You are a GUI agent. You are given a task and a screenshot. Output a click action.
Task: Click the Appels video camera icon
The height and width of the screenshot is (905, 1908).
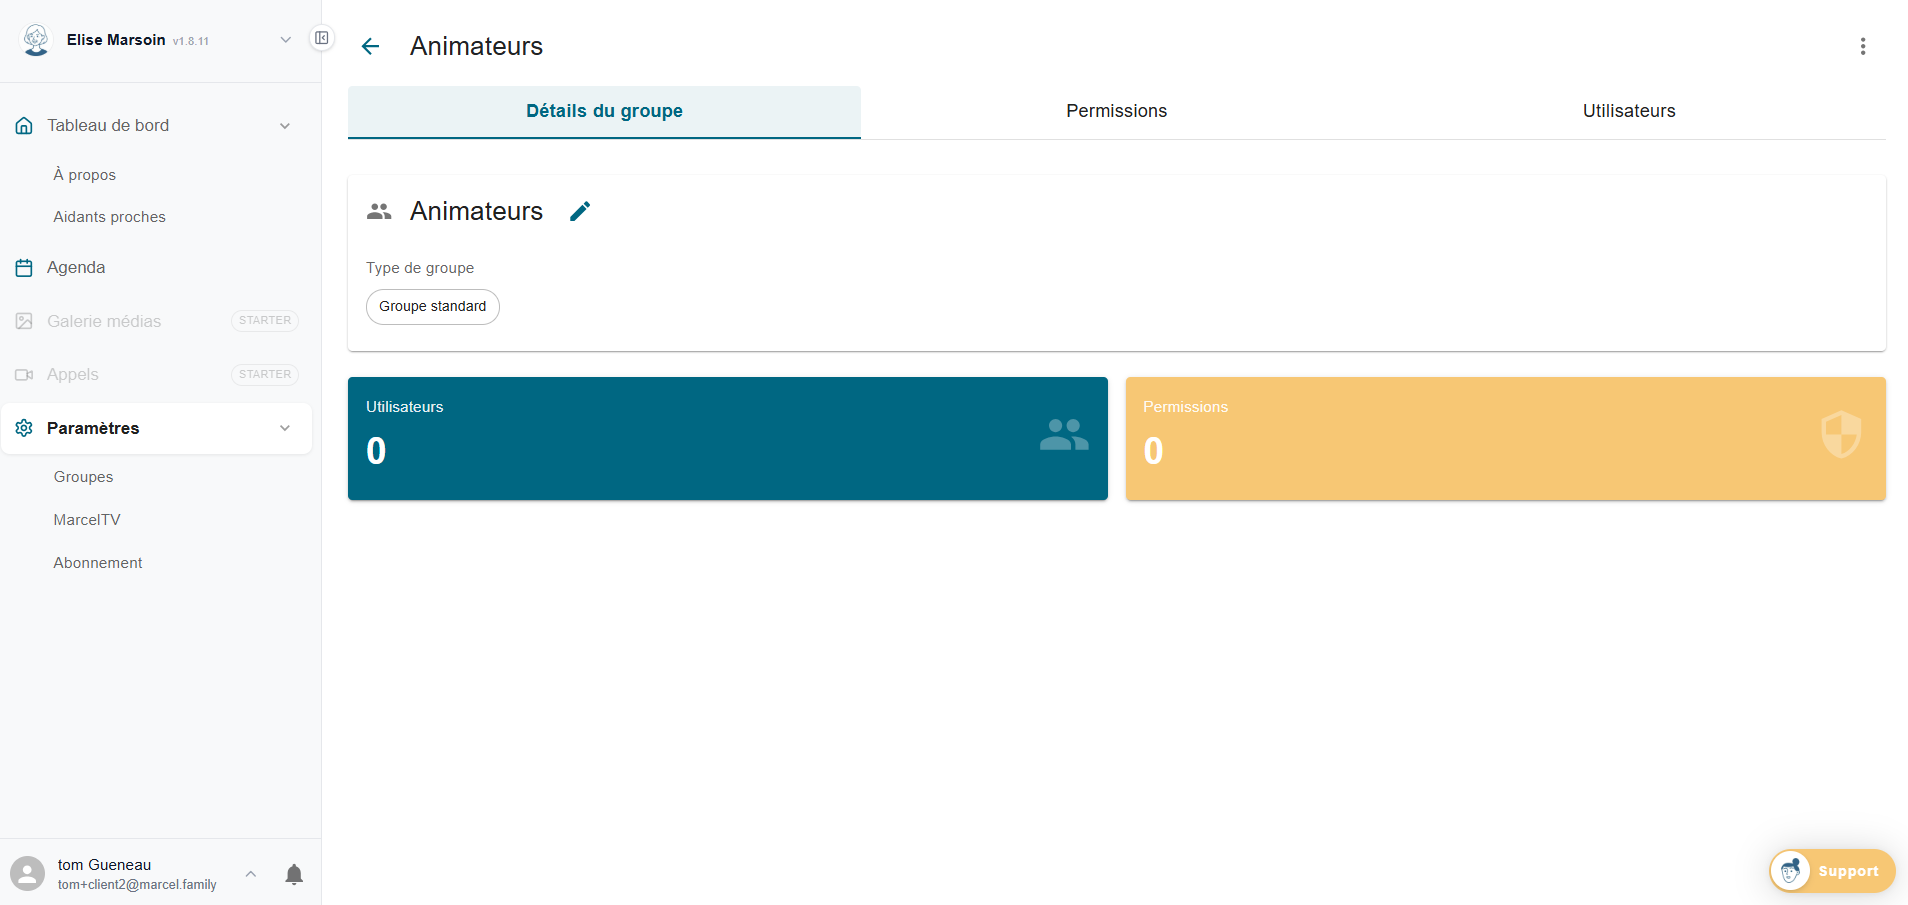(24, 374)
